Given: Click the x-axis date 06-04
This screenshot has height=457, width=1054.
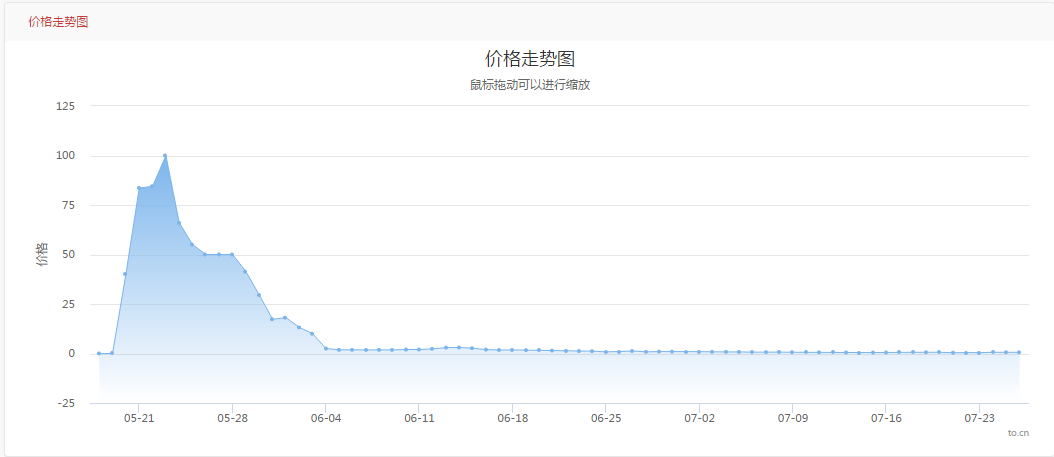Looking at the screenshot, I should (x=325, y=418).
